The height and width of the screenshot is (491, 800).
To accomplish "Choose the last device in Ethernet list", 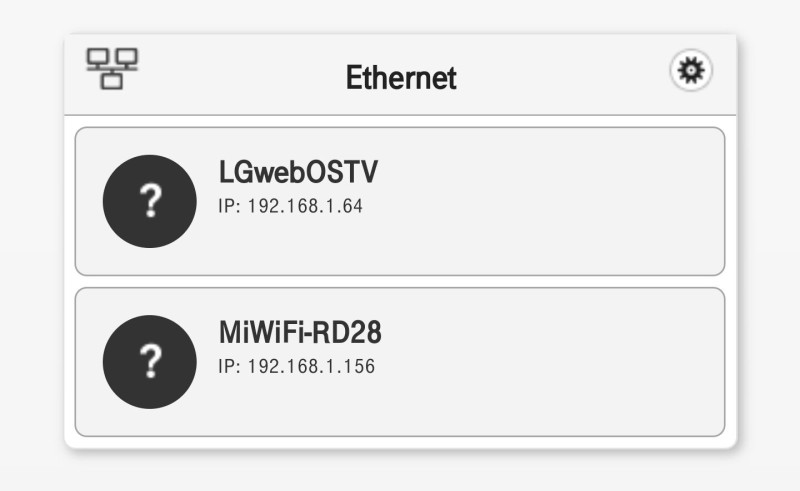I will [400, 362].
